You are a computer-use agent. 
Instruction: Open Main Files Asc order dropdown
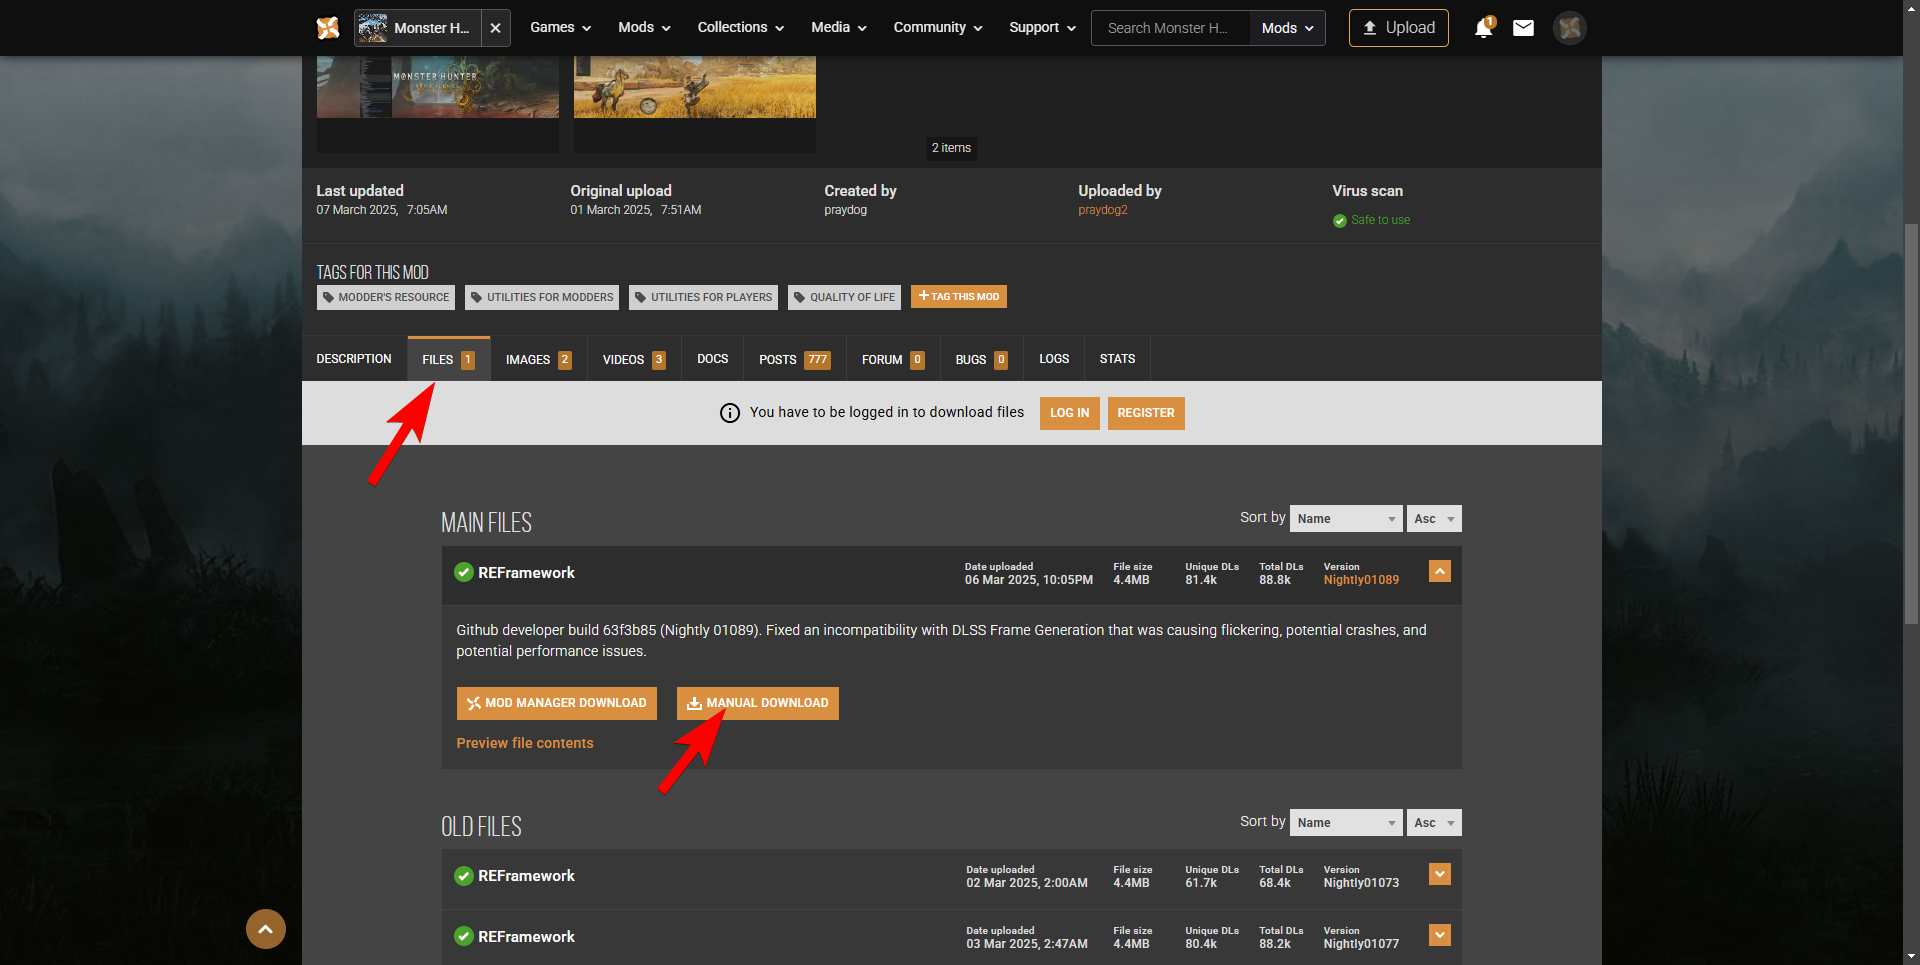tap(1434, 518)
